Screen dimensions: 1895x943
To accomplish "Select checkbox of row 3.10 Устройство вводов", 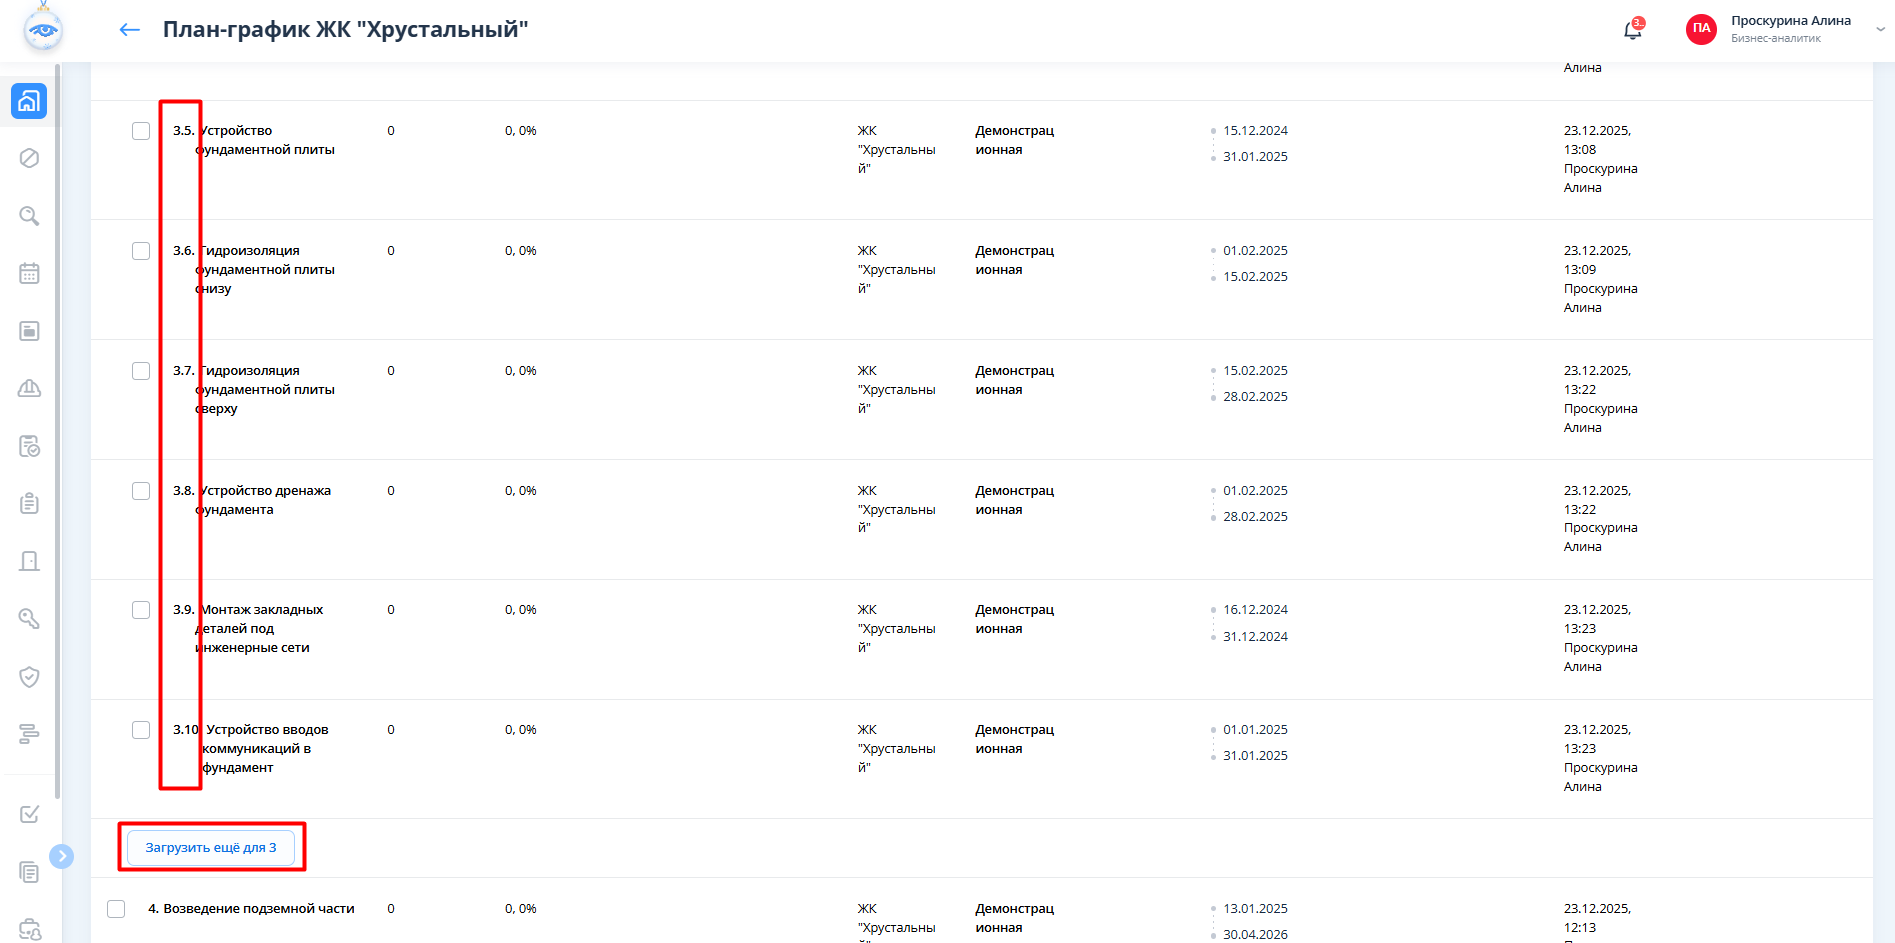I will point(141,730).
